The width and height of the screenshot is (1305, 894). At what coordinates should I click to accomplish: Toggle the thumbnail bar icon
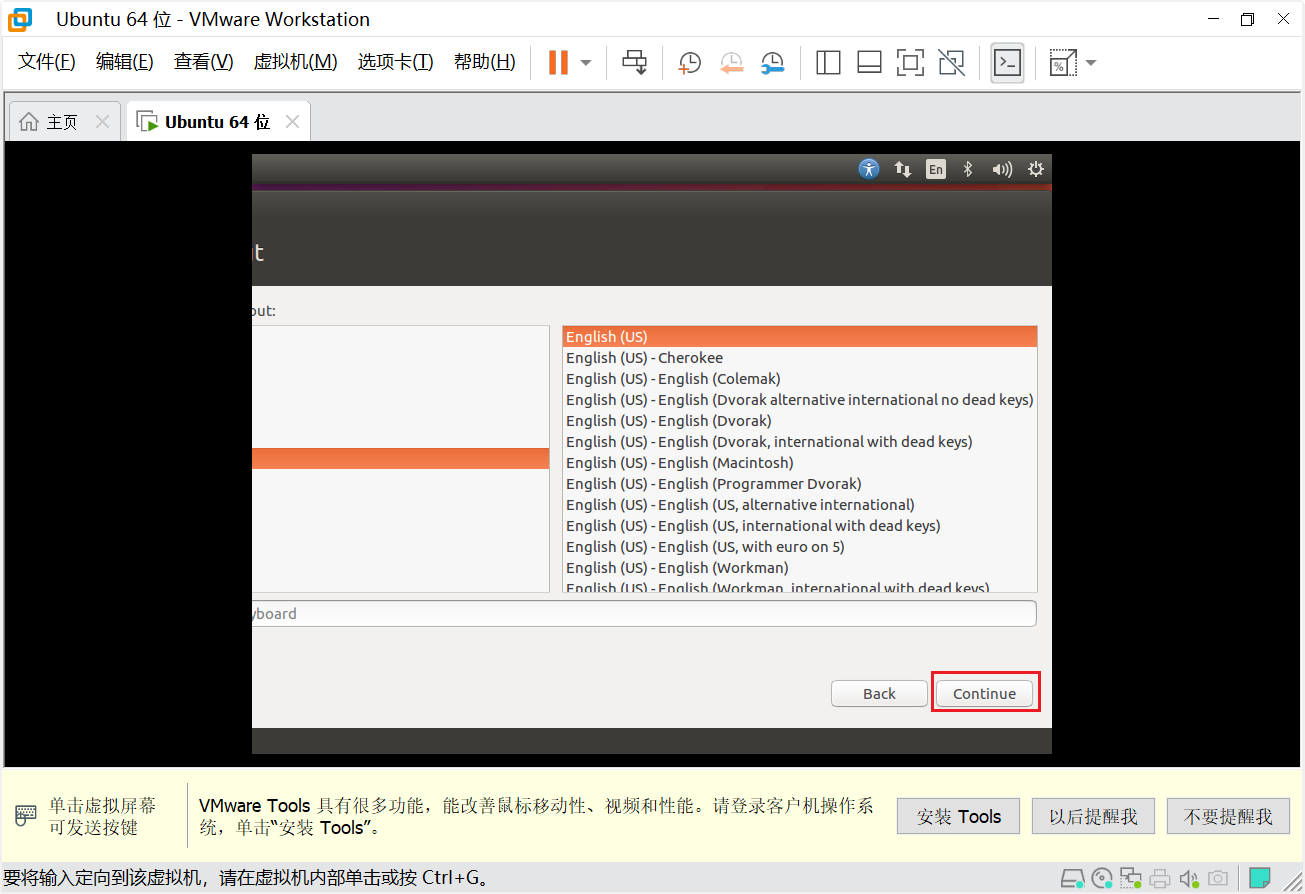coord(869,62)
